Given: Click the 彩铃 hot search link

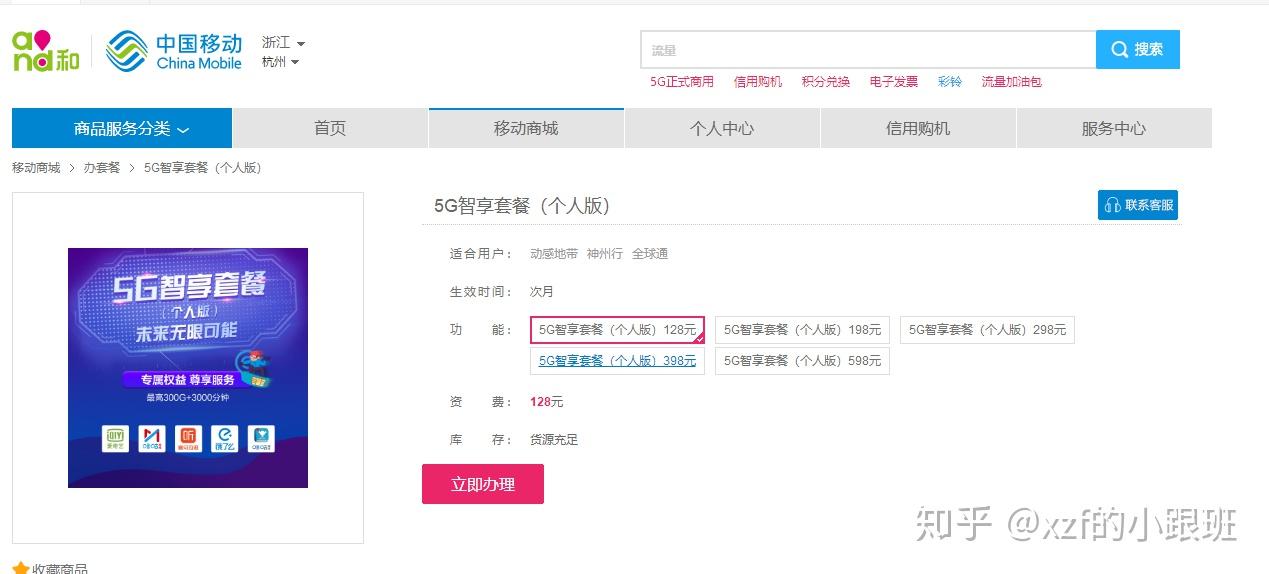Looking at the screenshot, I should tap(950, 82).
